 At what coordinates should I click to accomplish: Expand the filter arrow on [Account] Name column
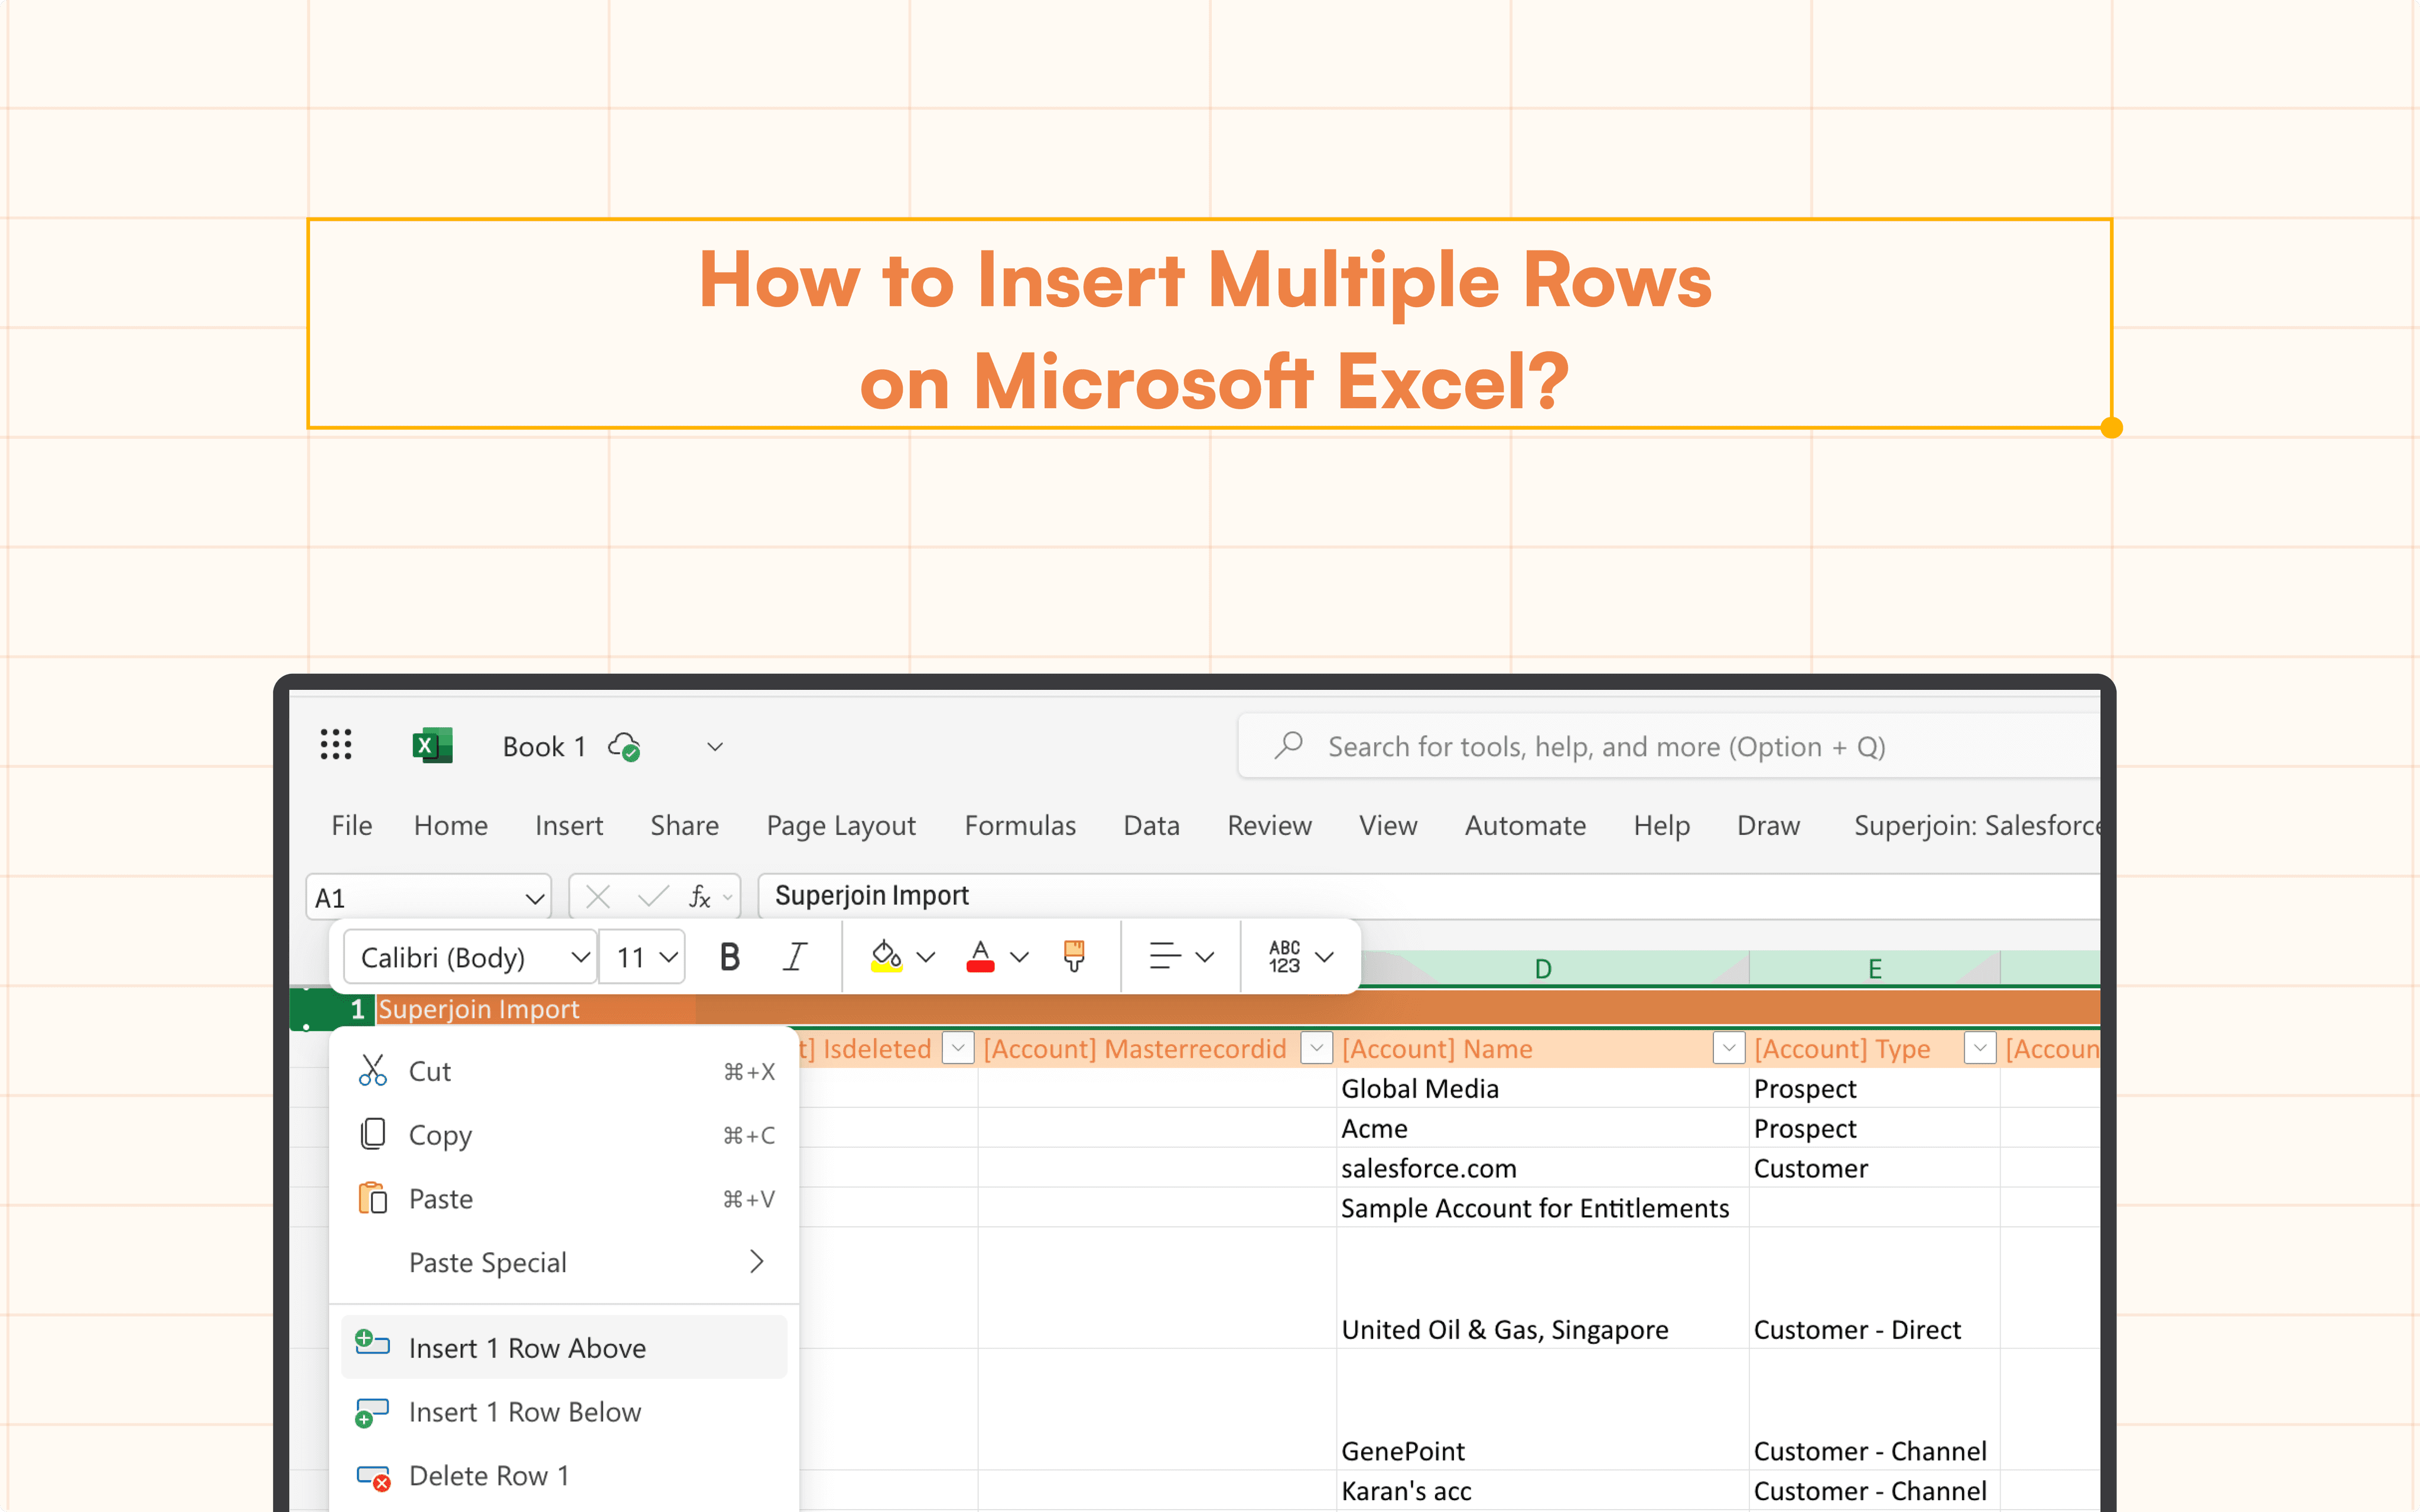click(1729, 1048)
